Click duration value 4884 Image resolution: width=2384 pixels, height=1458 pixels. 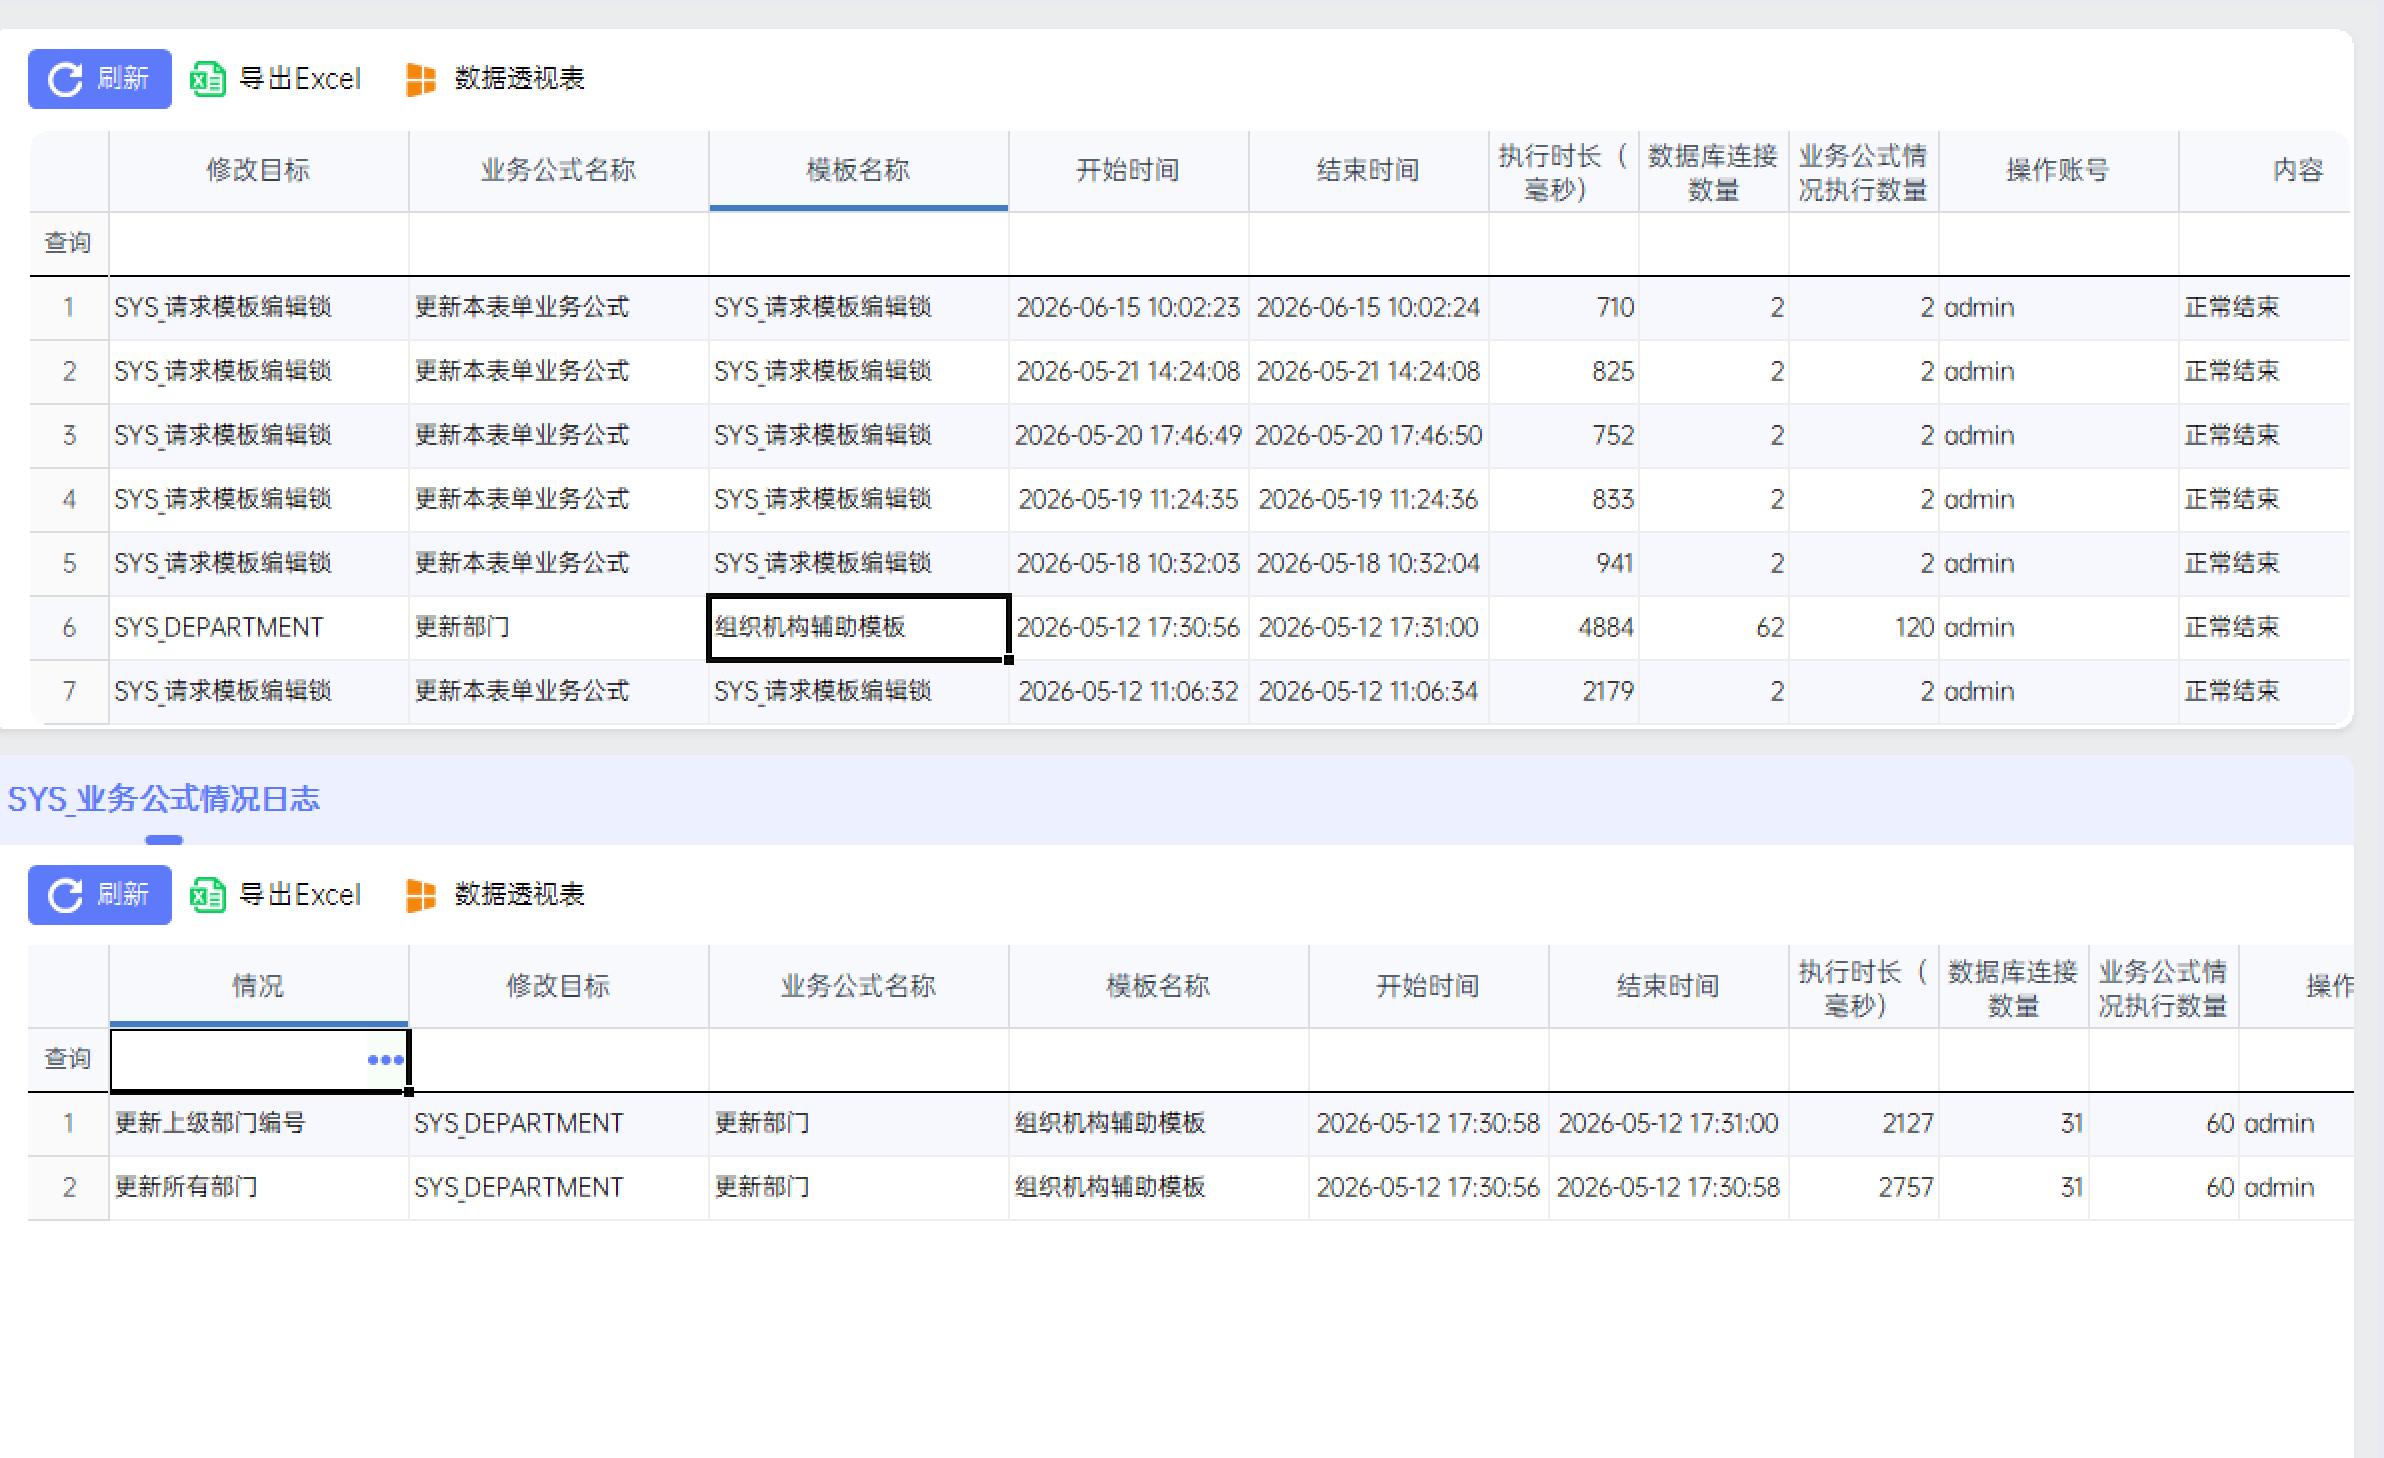(1564, 628)
